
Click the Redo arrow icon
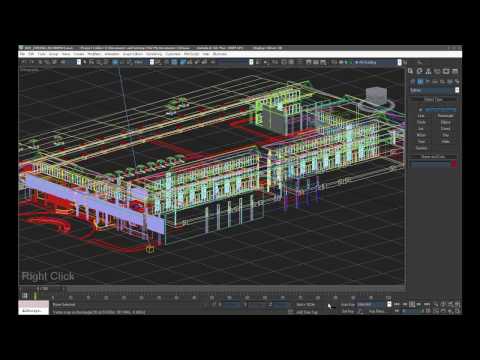[x=32, y=62]
